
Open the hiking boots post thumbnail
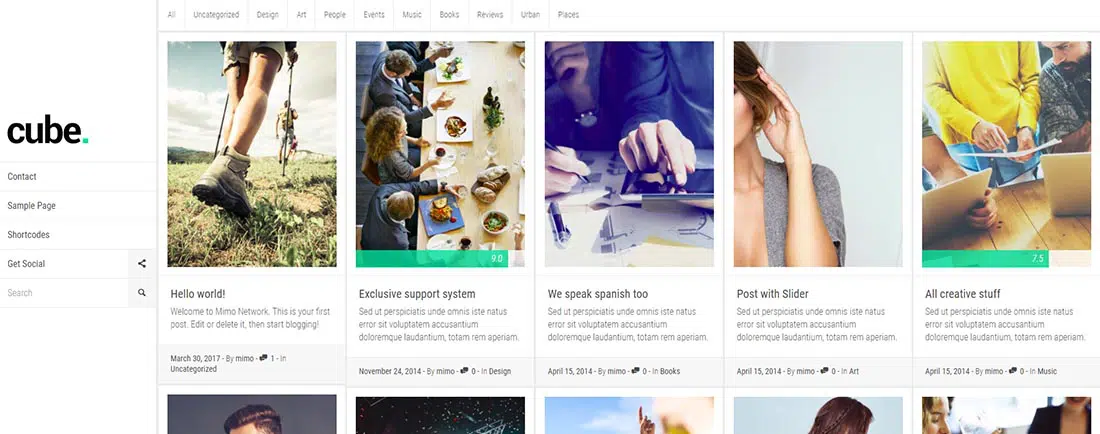tap(252, 154)
